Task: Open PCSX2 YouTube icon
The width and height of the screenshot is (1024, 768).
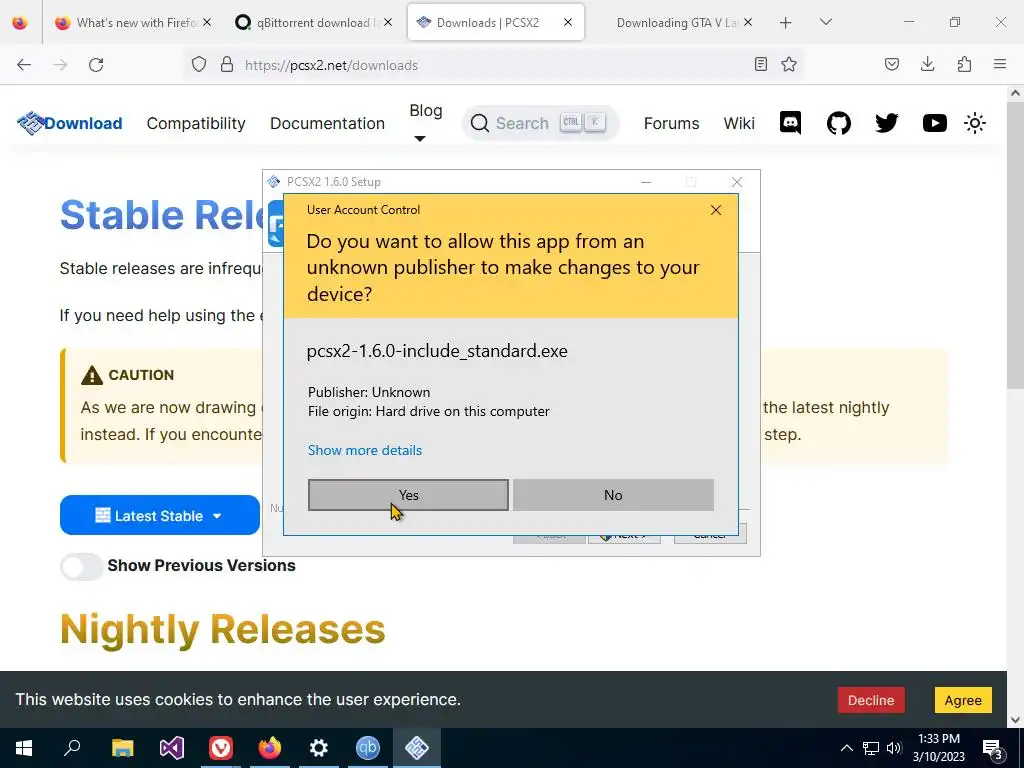Action: 935,123
